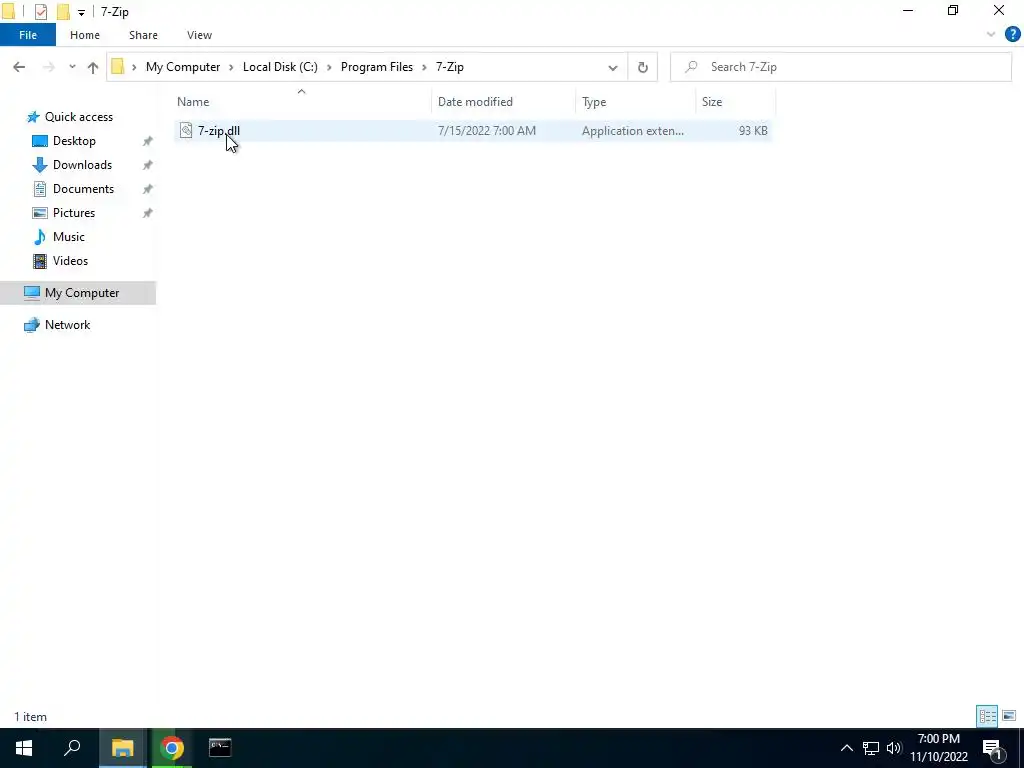Open Quick access in navigation pane

[x=78, y=117]
